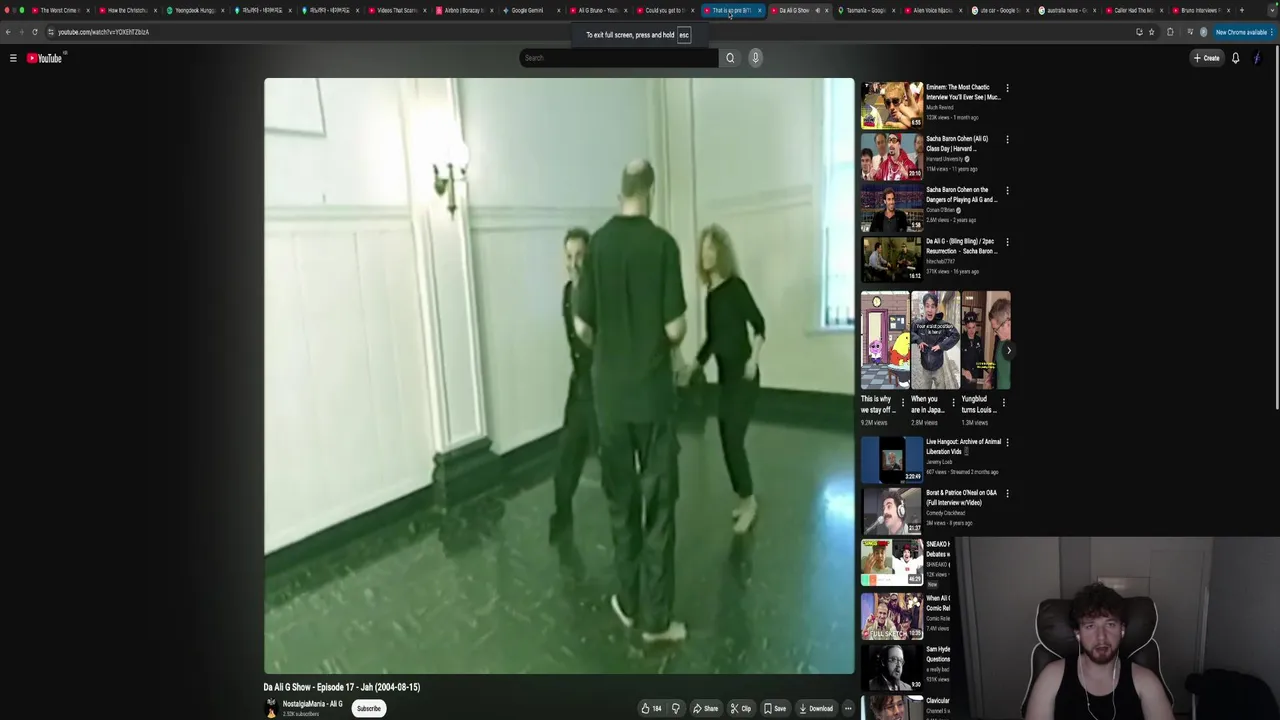Viewport: 1280px width, 720px height.
Task: Open options for 'When you are in Japa' Short
Action: 953,403
